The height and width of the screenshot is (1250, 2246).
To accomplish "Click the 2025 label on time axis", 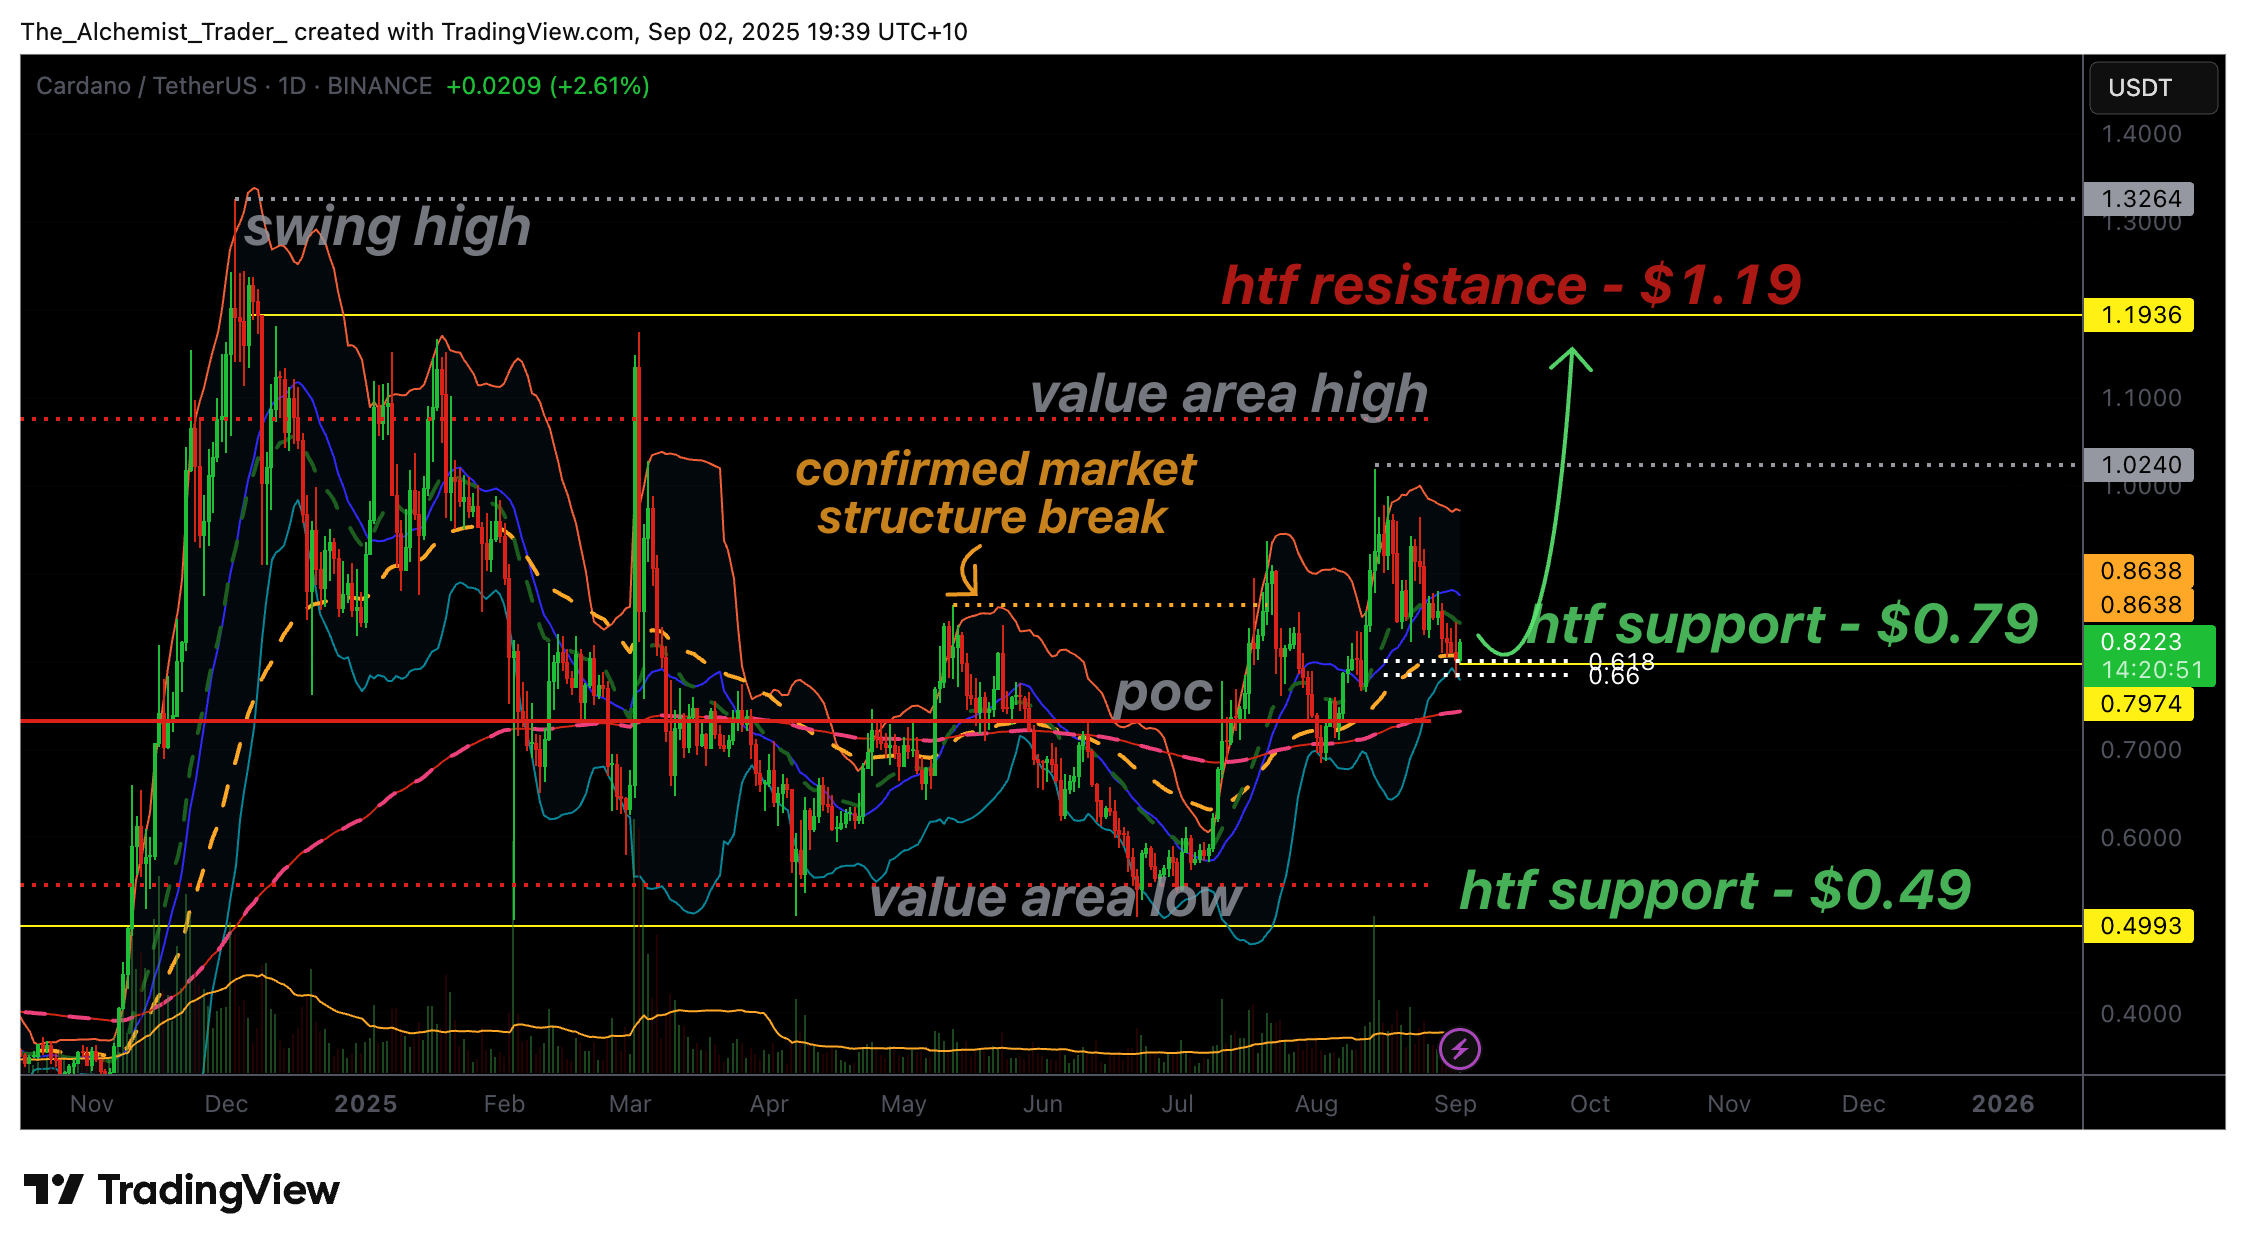I will click(x=365, y=1104).
